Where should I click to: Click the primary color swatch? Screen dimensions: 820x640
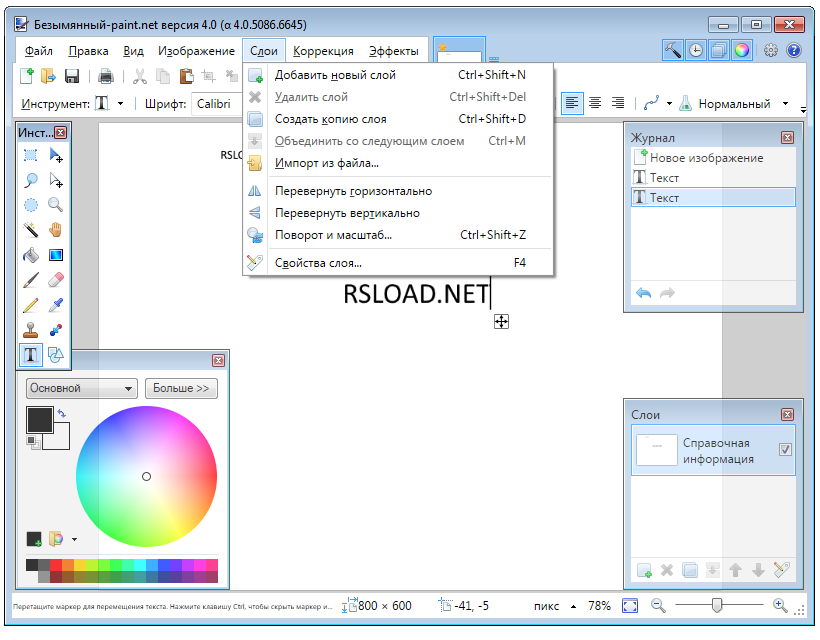40,420
